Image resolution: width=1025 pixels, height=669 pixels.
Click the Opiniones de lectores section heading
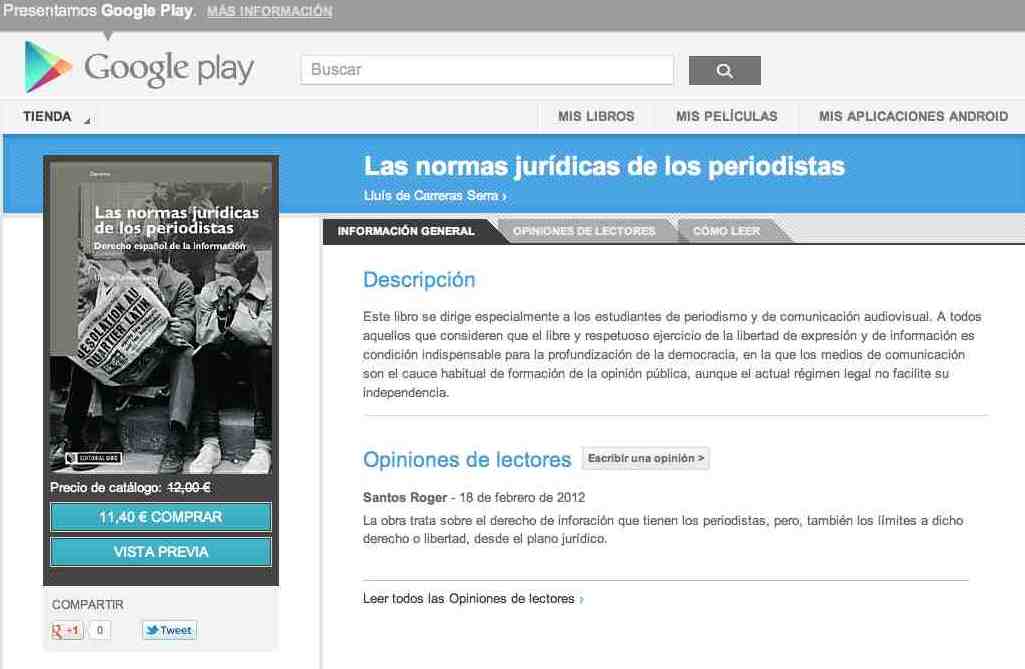(467, 460)
